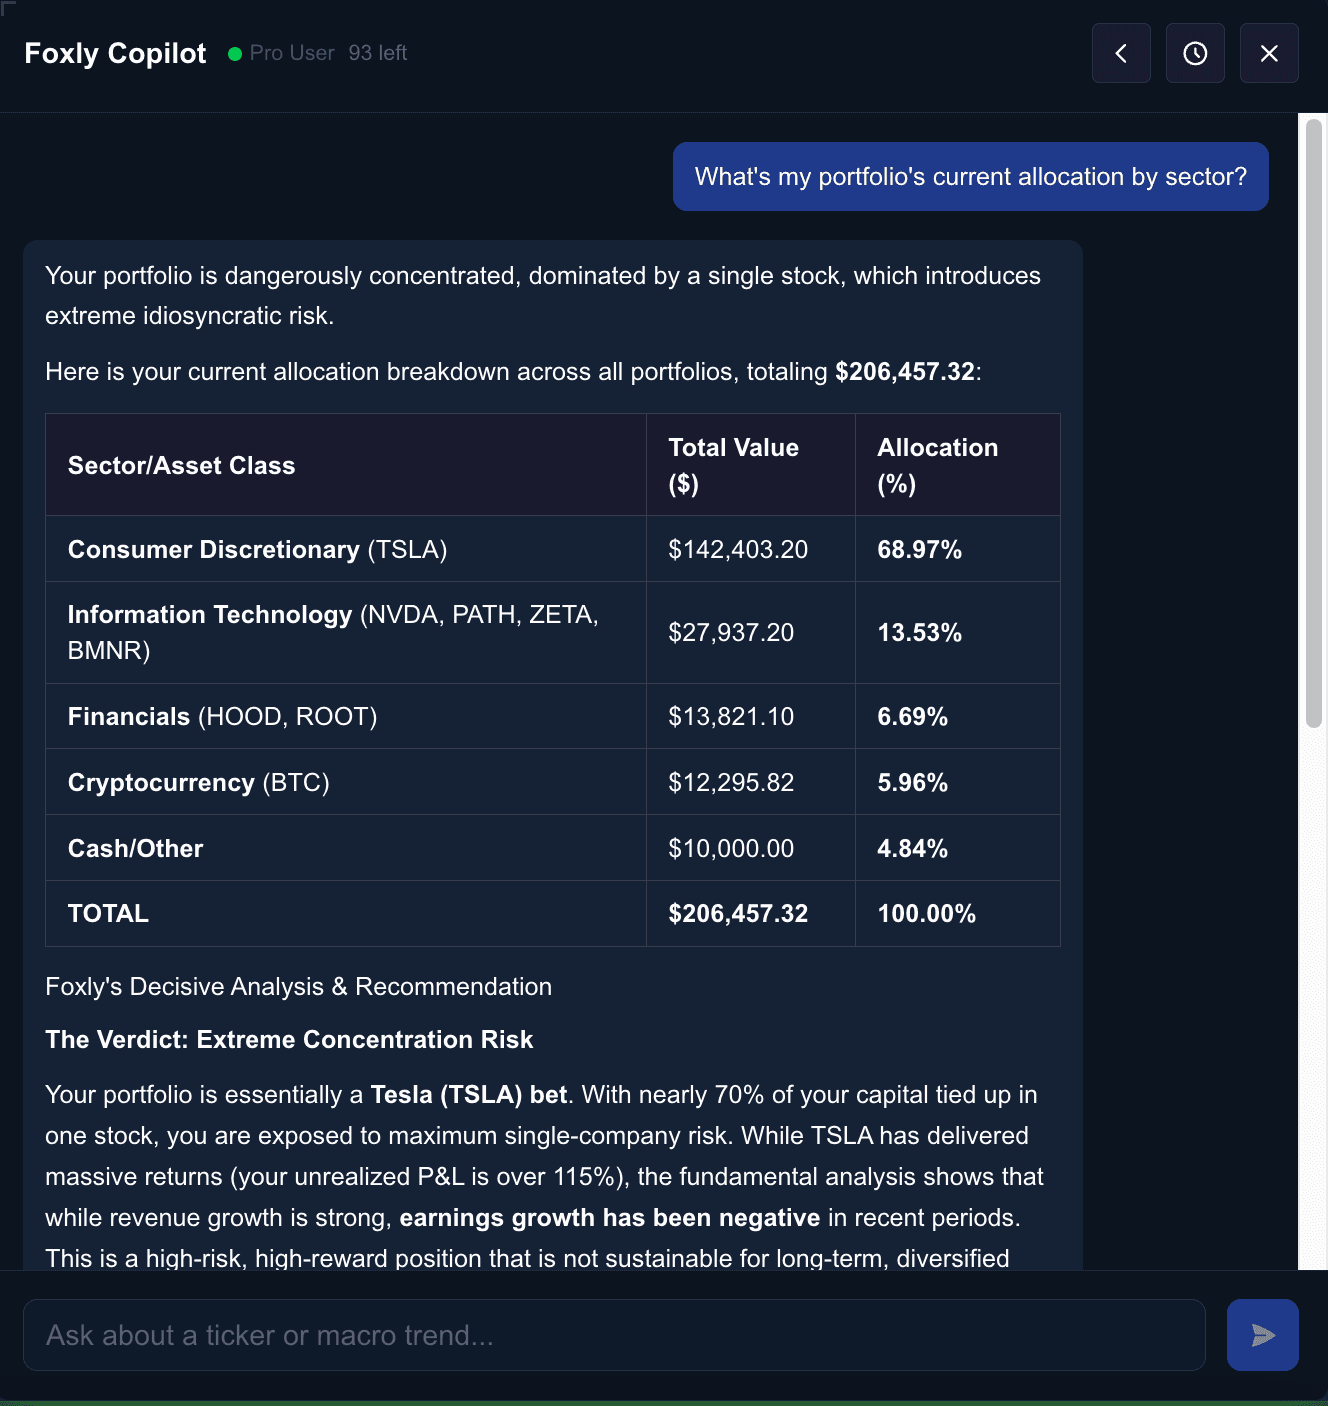1328x1406 pixels.
Task: Click the 'Ask about a ticker' input field
Action: click(x=615, y=1335)
